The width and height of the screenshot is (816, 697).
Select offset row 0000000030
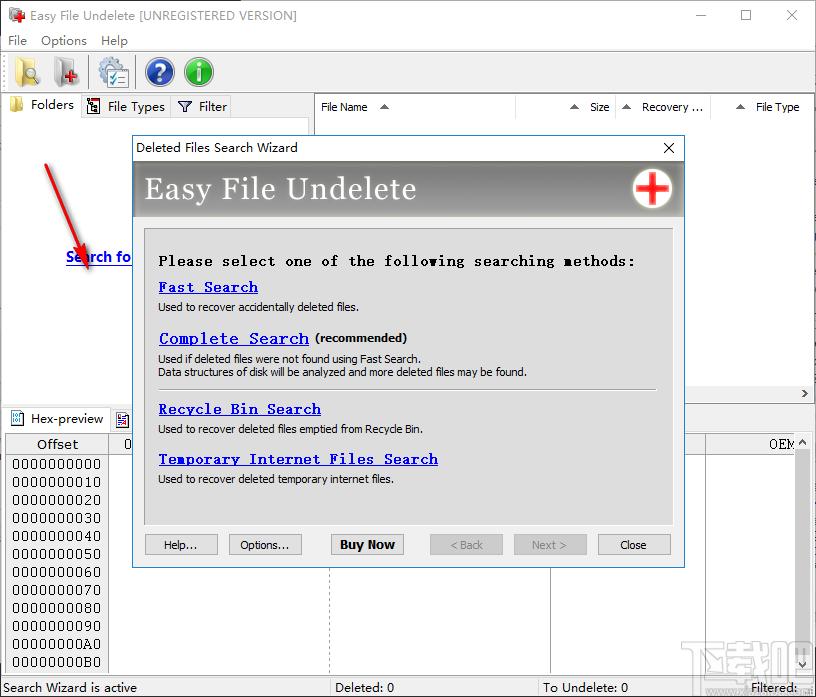click(57, 518)
